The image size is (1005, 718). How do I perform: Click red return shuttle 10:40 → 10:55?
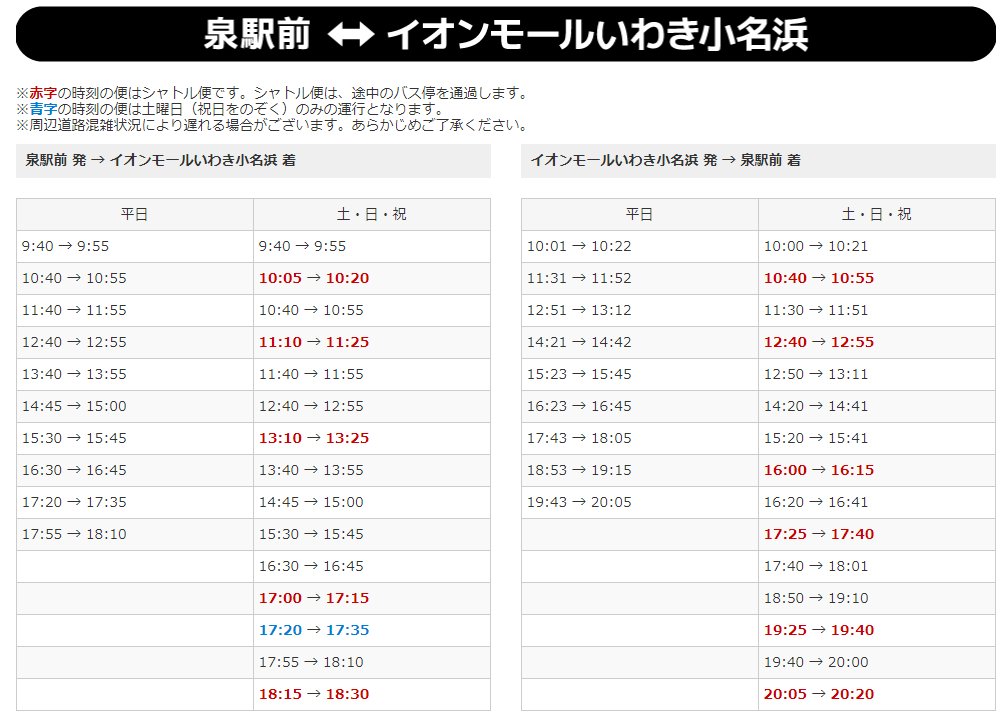coord(819,278)
